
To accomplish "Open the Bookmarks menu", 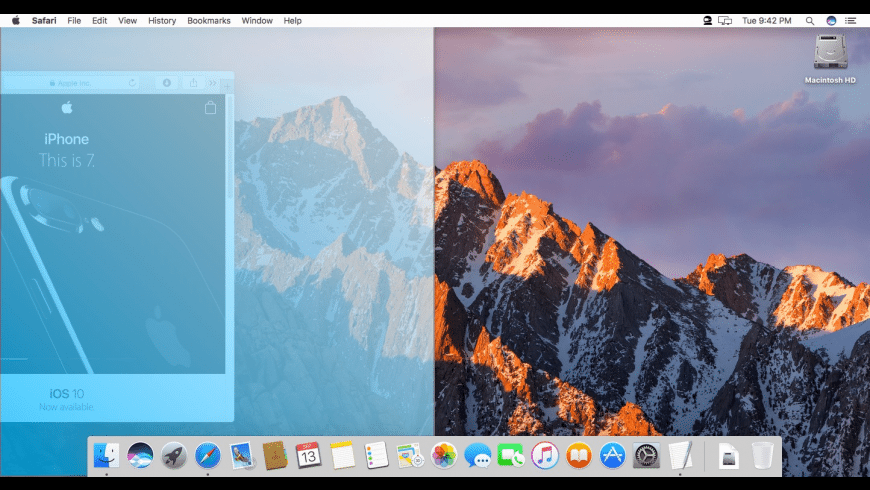I will coord(208,20).
